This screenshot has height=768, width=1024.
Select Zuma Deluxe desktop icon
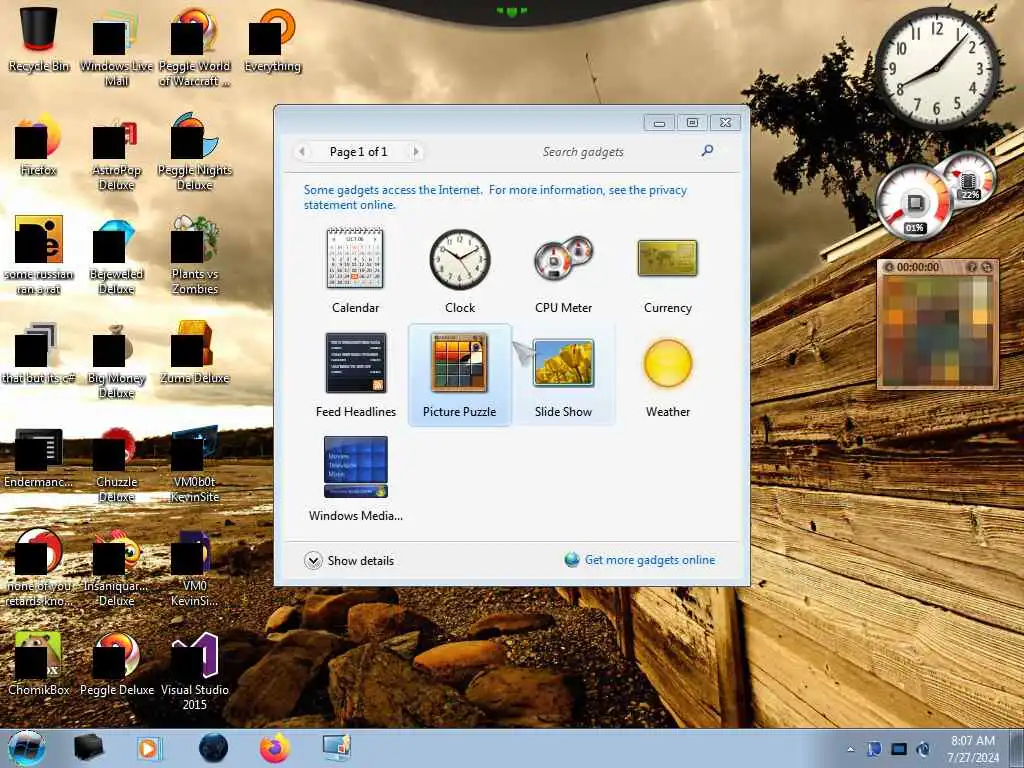click(194, 353)
